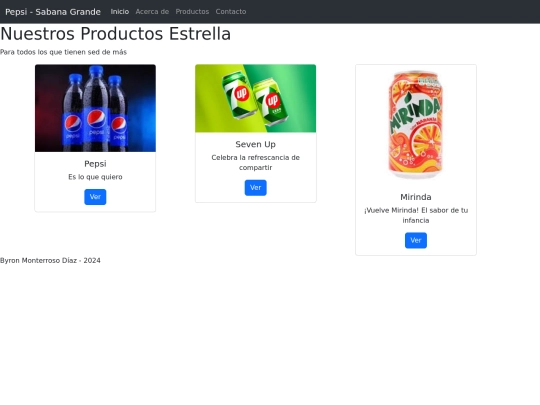
Task: Click Ver button under Mirinda card
Action: 416,240
